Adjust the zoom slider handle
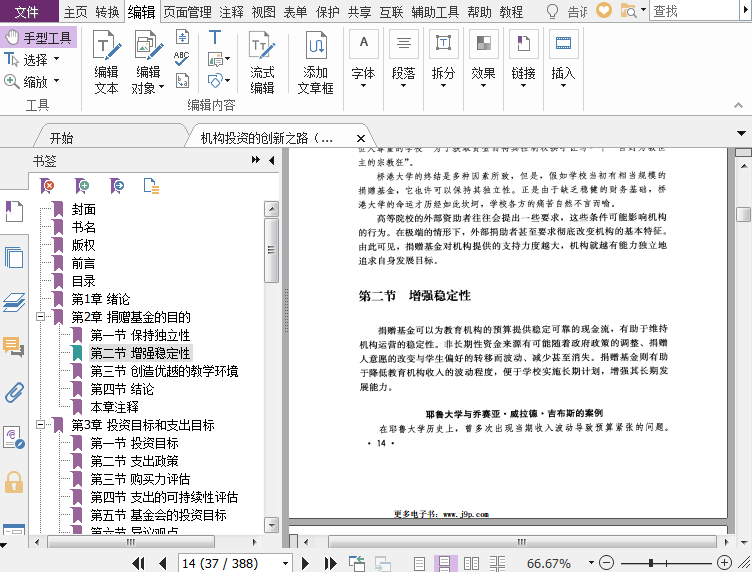 651,563
